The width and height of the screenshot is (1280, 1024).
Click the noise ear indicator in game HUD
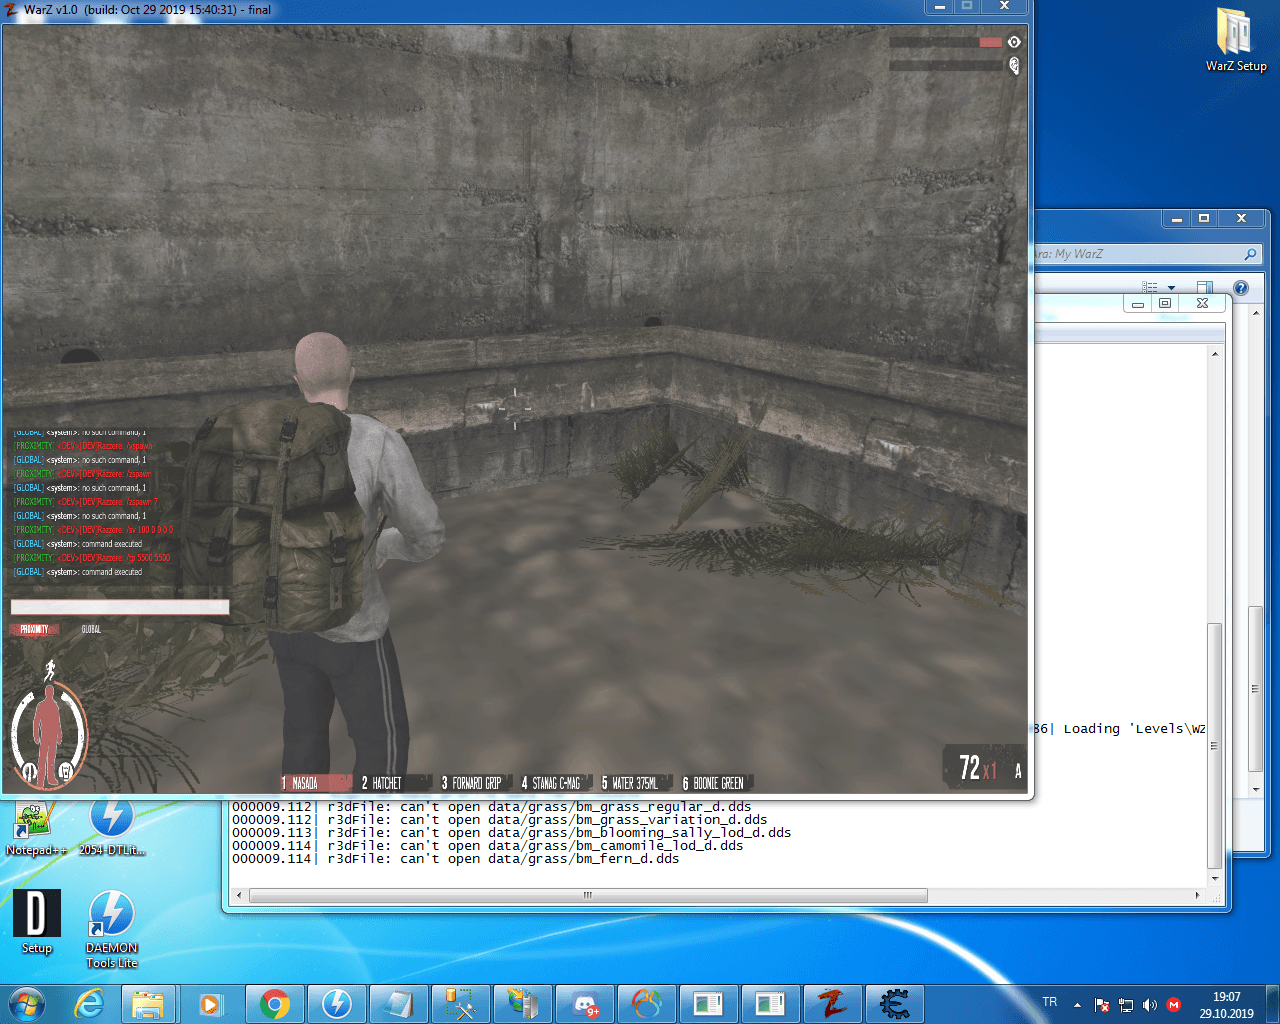click(x=1014, y=66)
